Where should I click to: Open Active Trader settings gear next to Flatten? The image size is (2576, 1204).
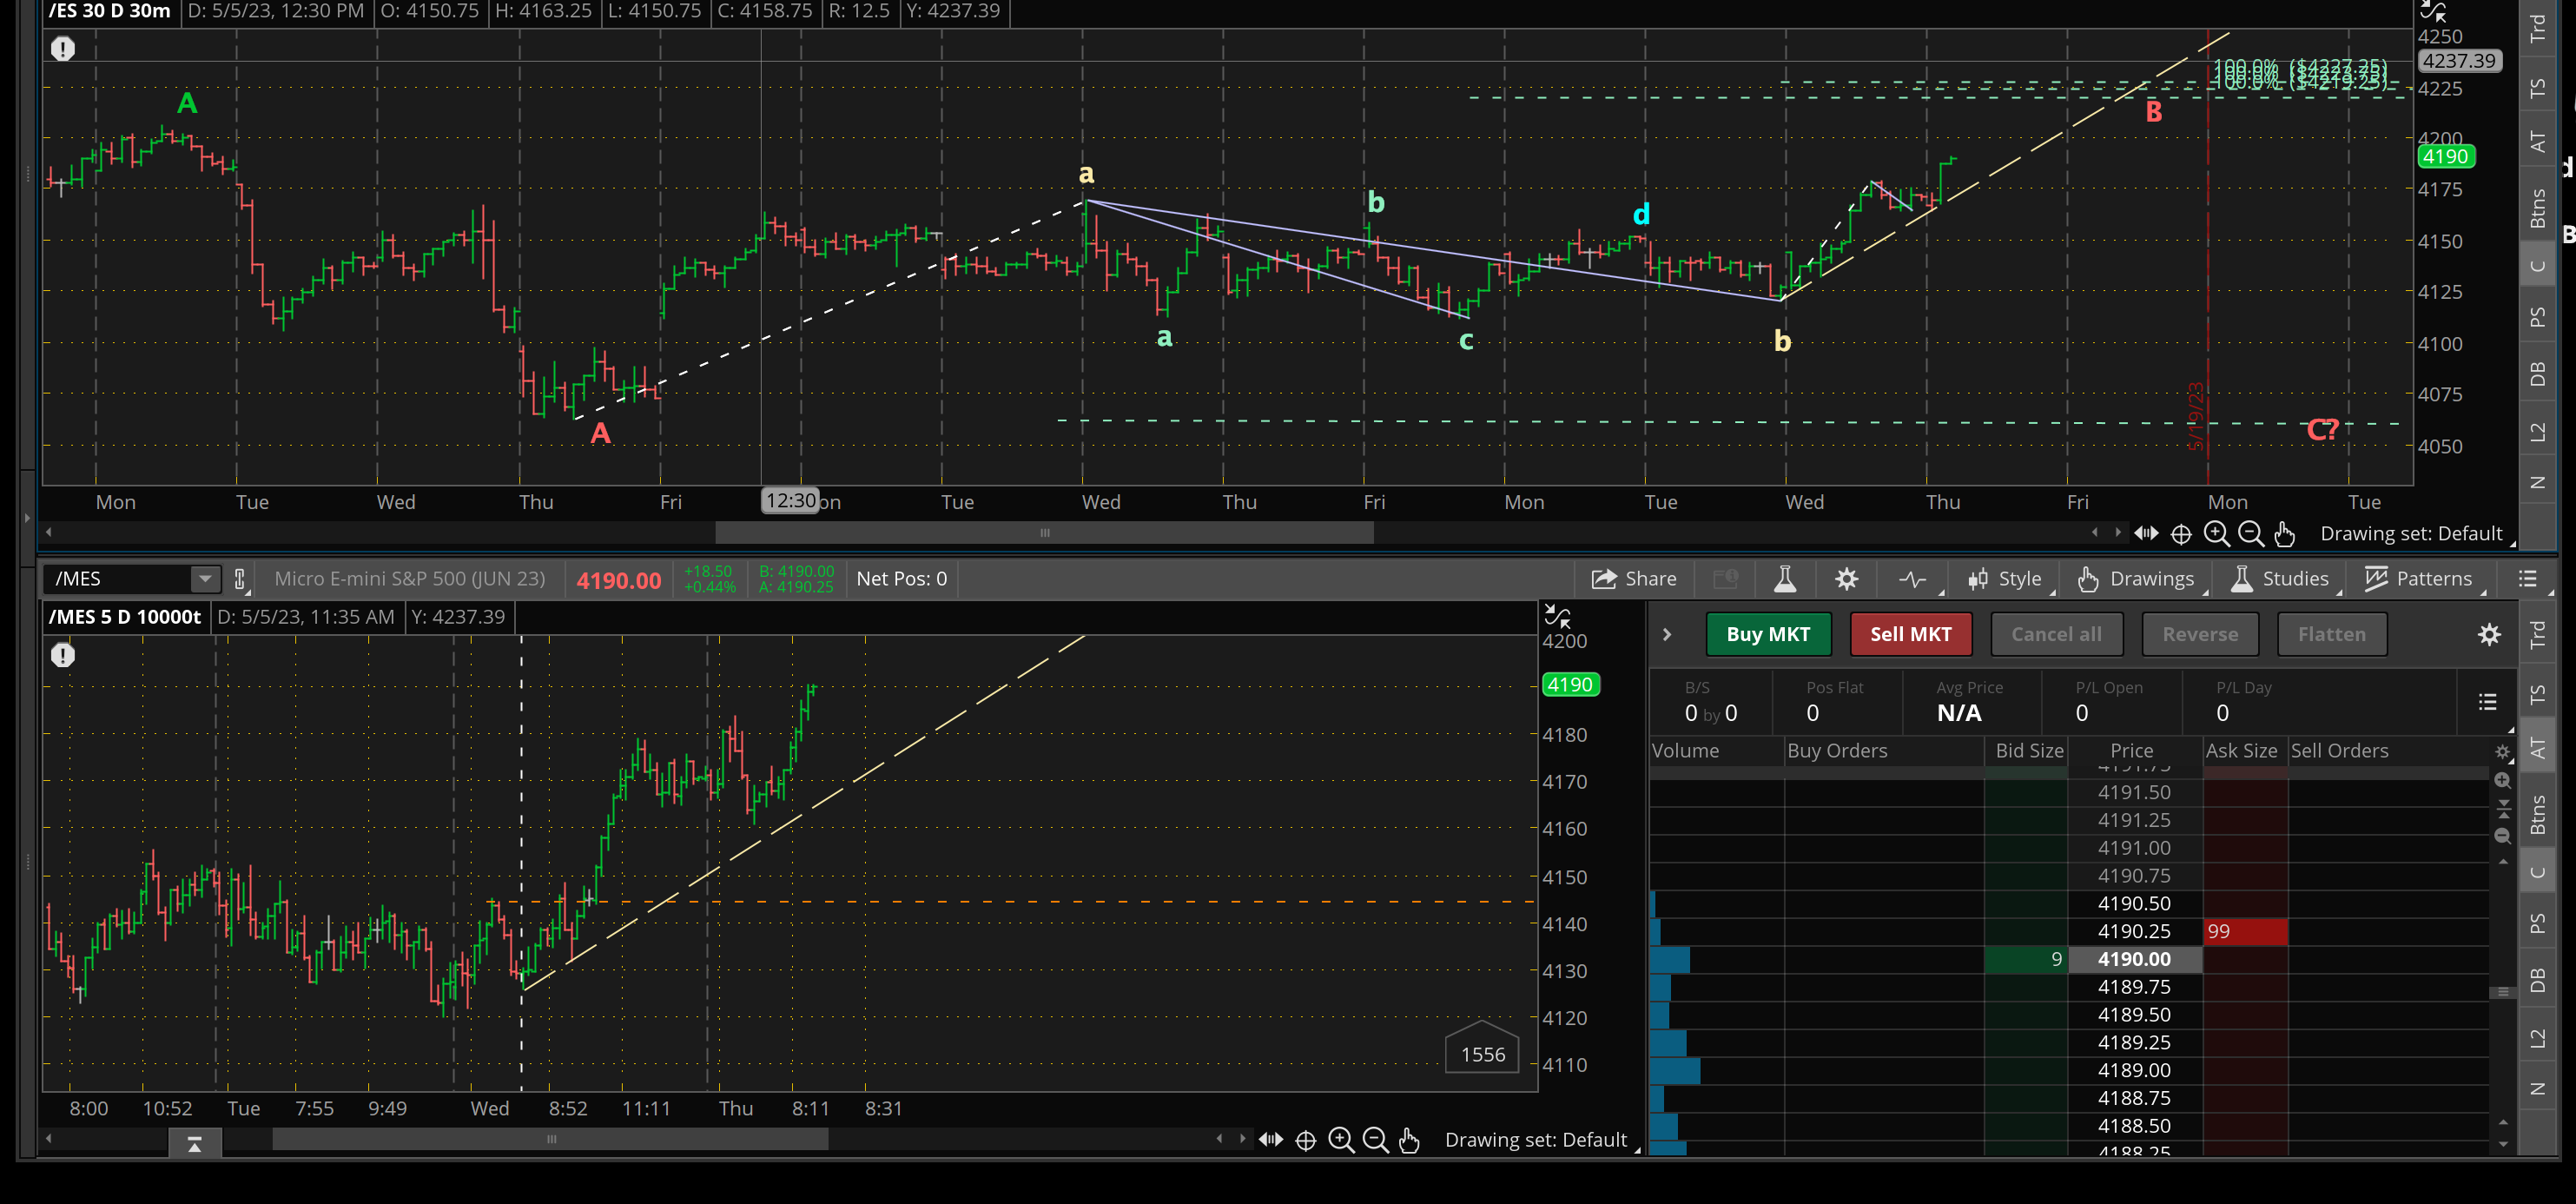(x=2489, y=634)
